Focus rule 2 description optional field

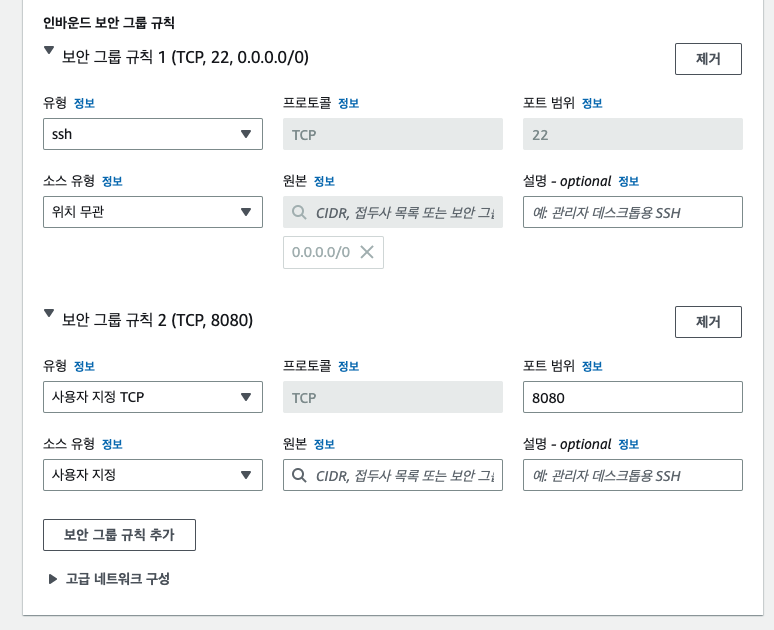(x=633, y=475)
